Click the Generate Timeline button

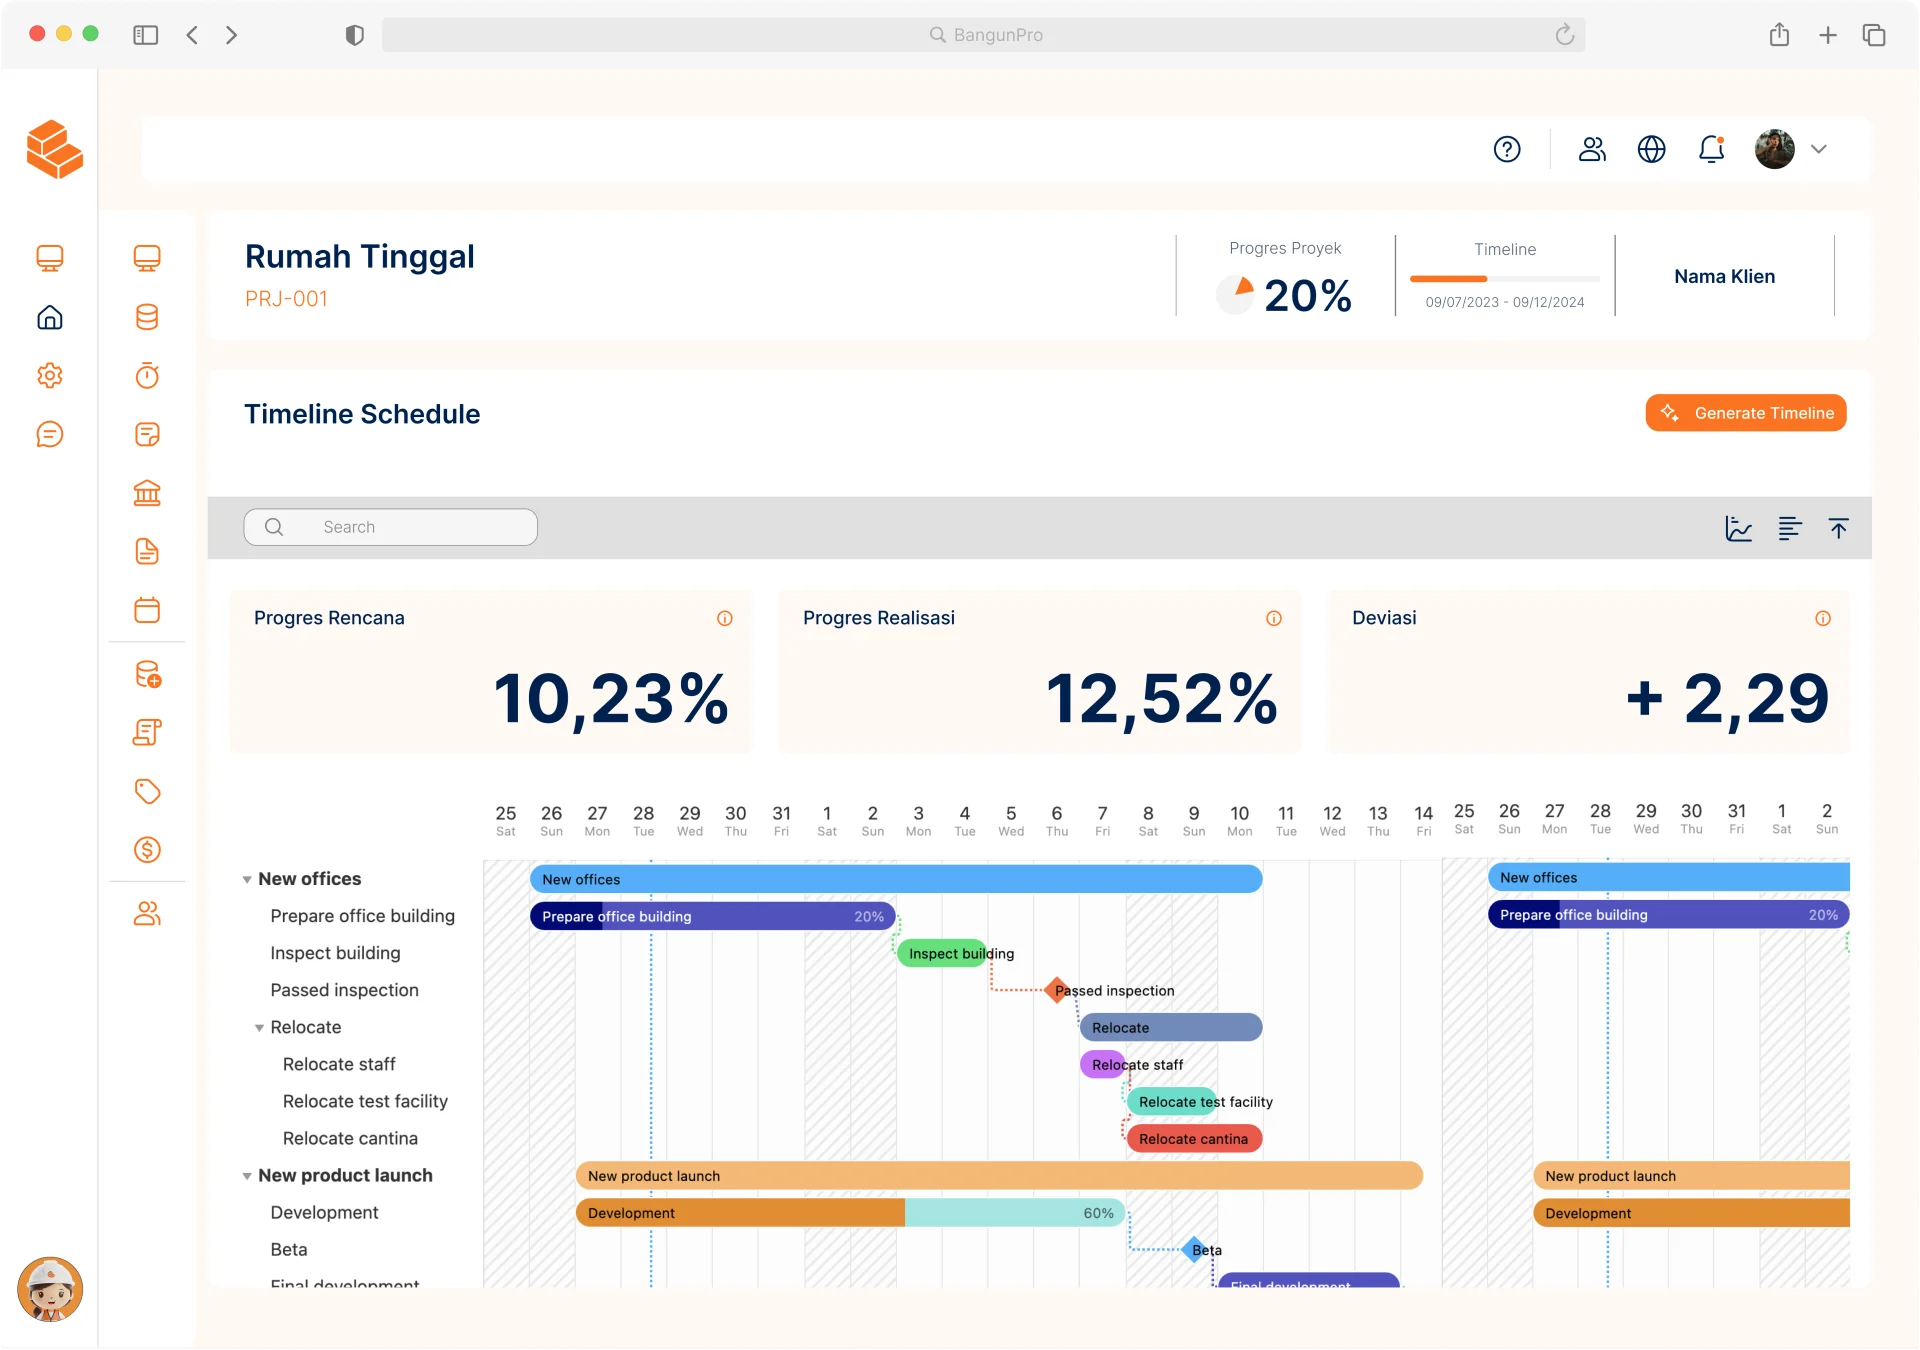pos(1745,413)
